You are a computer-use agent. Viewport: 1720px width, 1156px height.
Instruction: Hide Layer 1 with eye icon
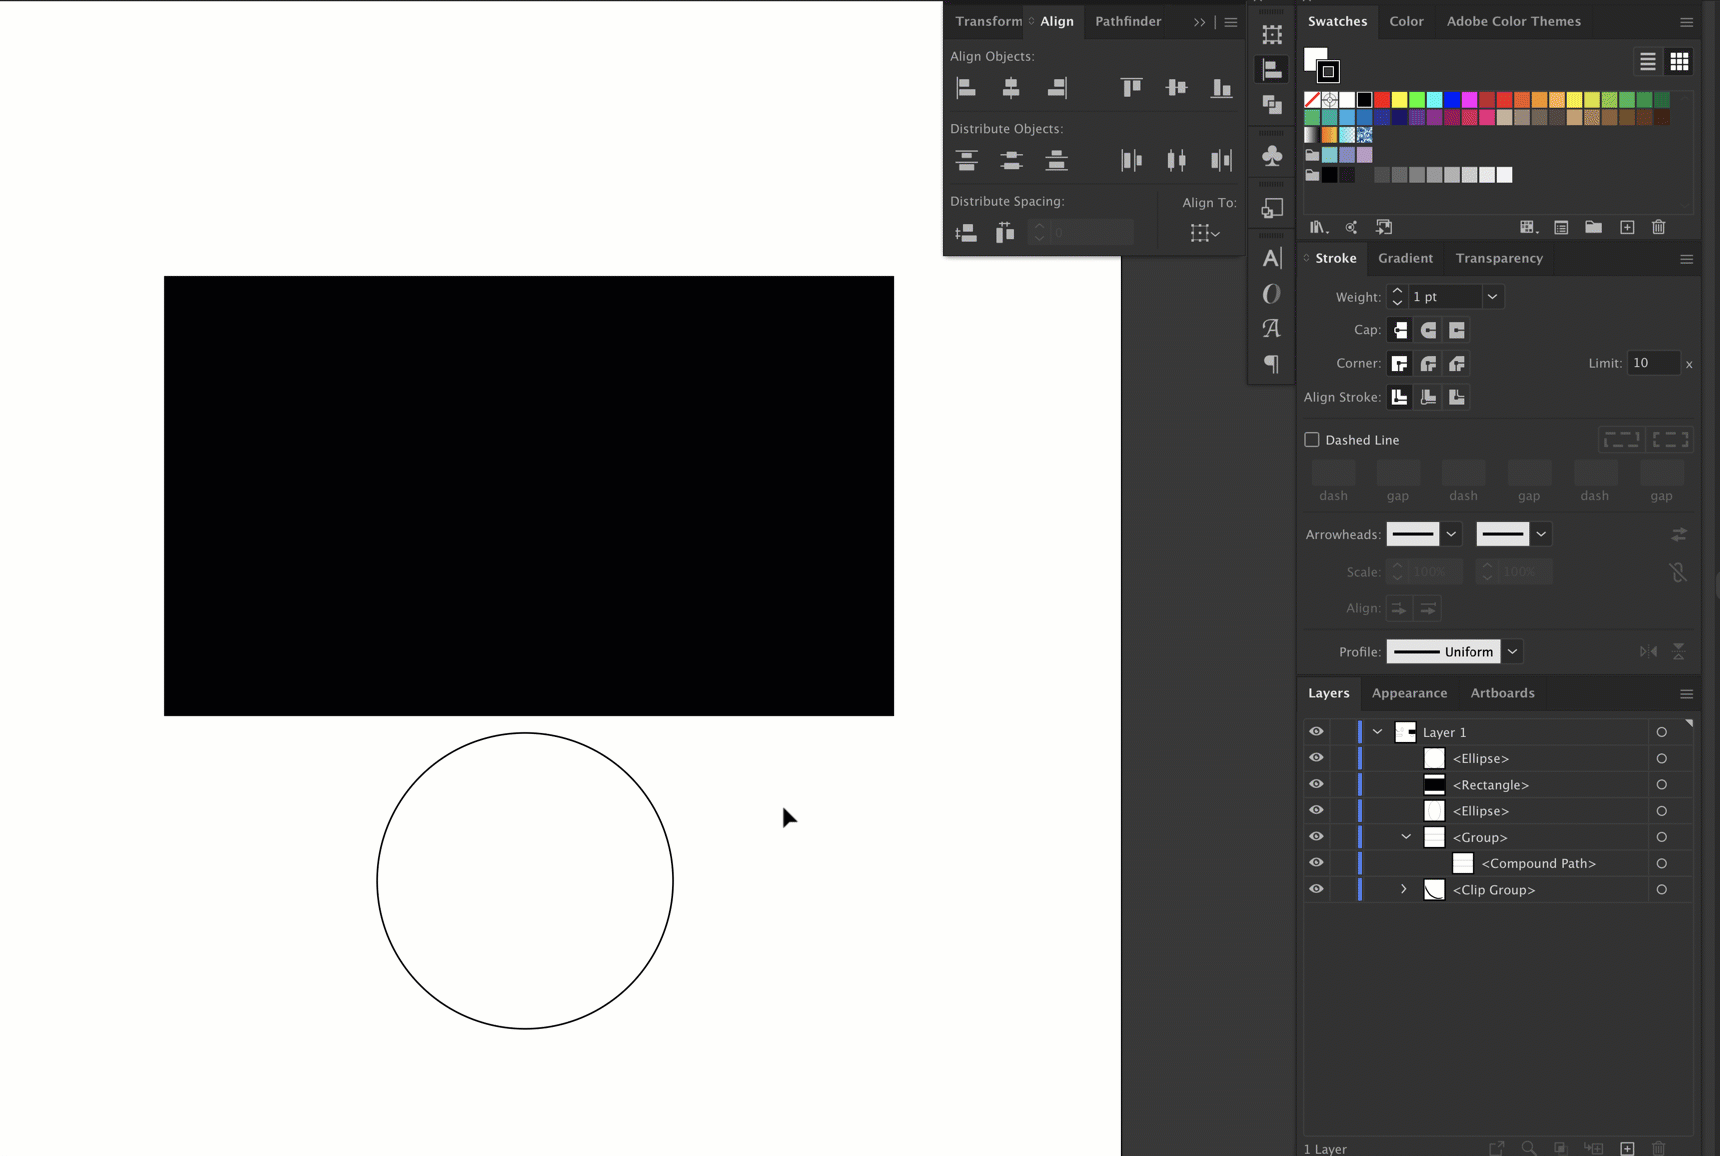pyautogui.click(x=1316, y=732)
